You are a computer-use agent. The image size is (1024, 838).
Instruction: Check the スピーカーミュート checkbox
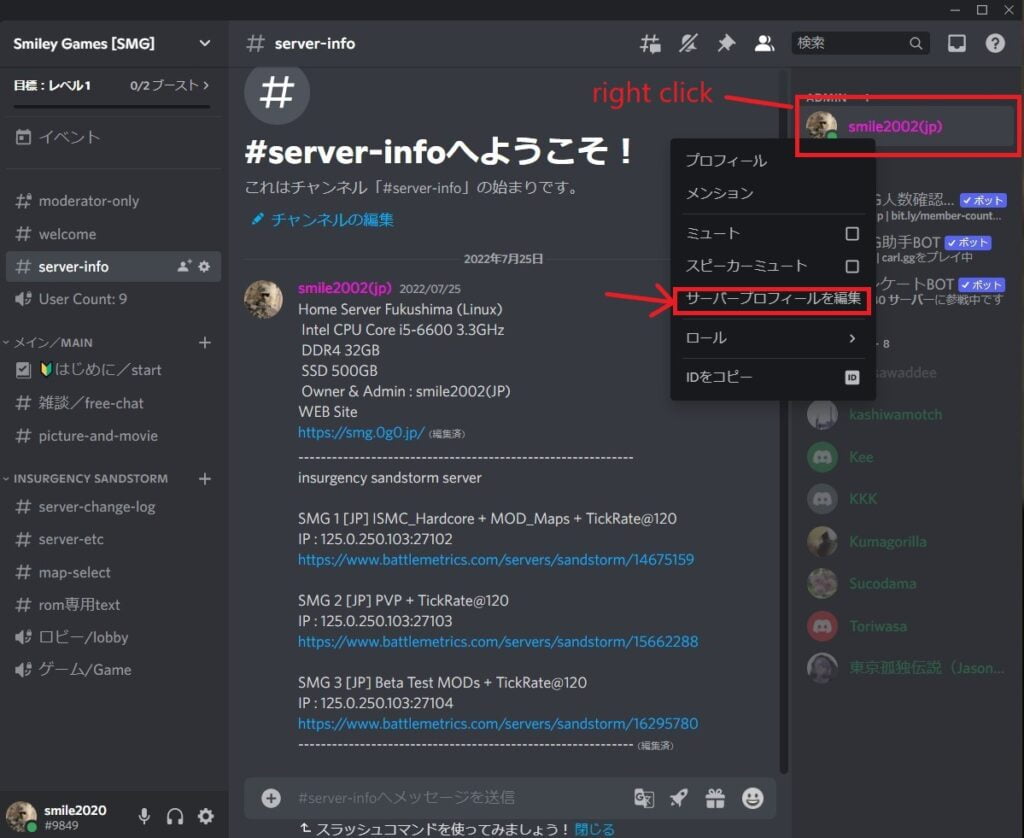click(x=851, y=266)
